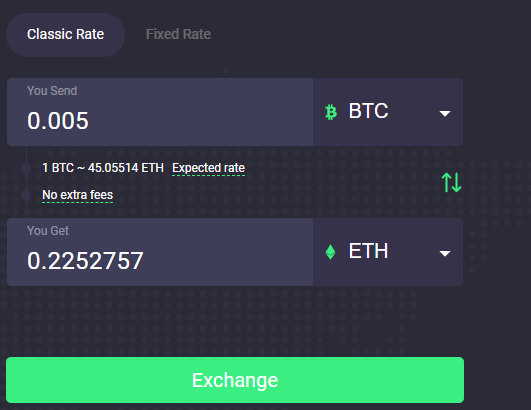The image size is (531, 410).
Task: Click the green Bitcoin icon
Action: (x=331, y=112)
